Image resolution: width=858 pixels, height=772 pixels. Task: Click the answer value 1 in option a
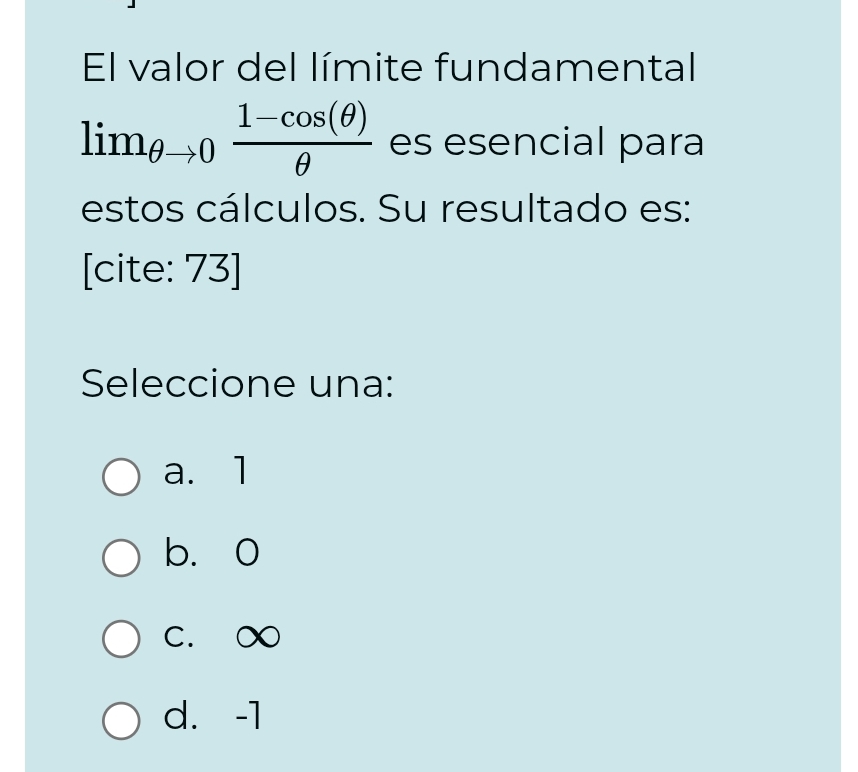point(240,470)
